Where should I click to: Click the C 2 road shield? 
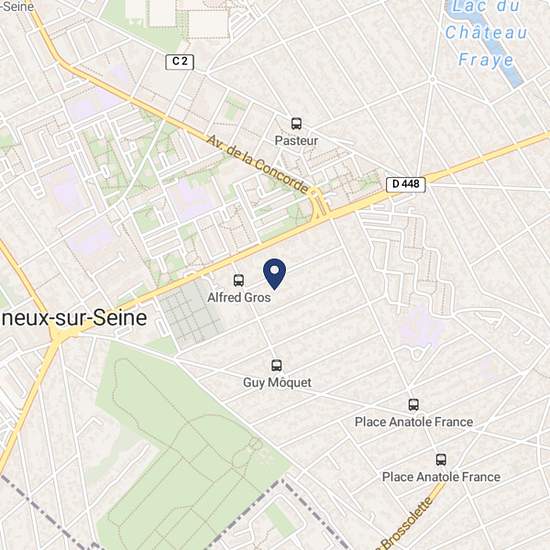180,62
